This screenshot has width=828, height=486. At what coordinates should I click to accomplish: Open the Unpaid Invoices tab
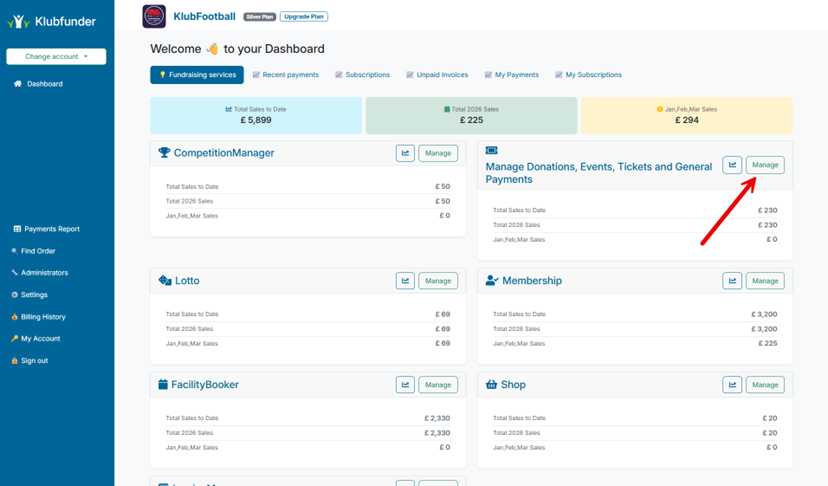pos(437,75)
